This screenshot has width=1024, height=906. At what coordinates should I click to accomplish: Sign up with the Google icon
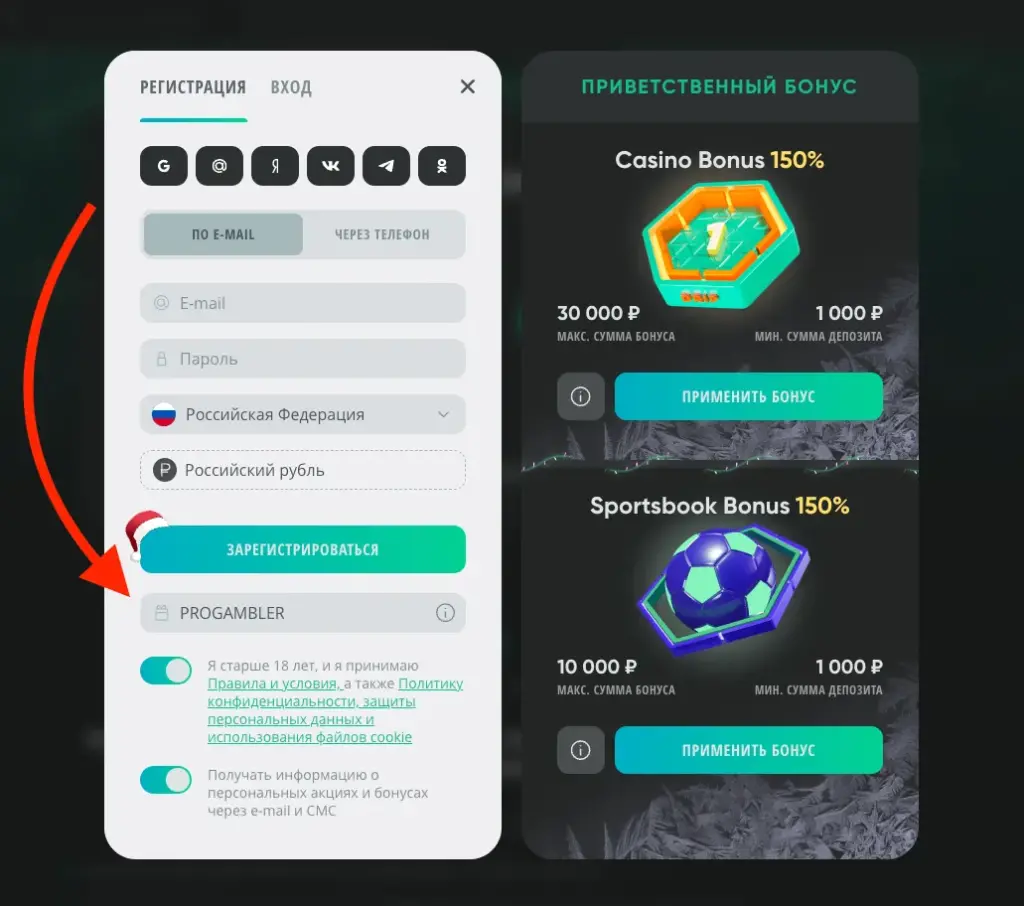click(163, 166)
